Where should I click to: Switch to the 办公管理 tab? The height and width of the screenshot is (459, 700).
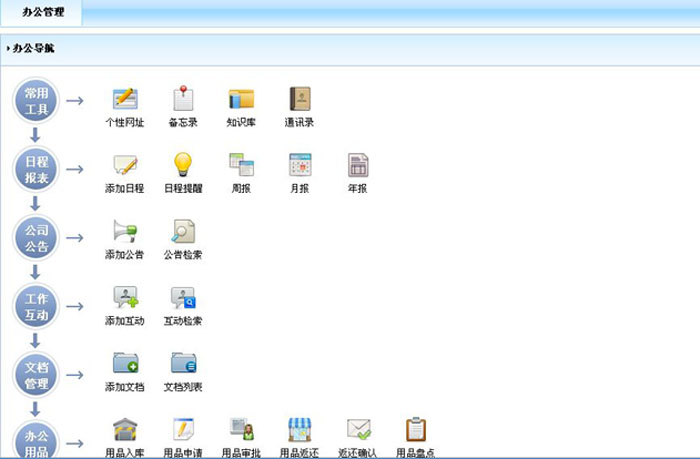tap(43, 13)
